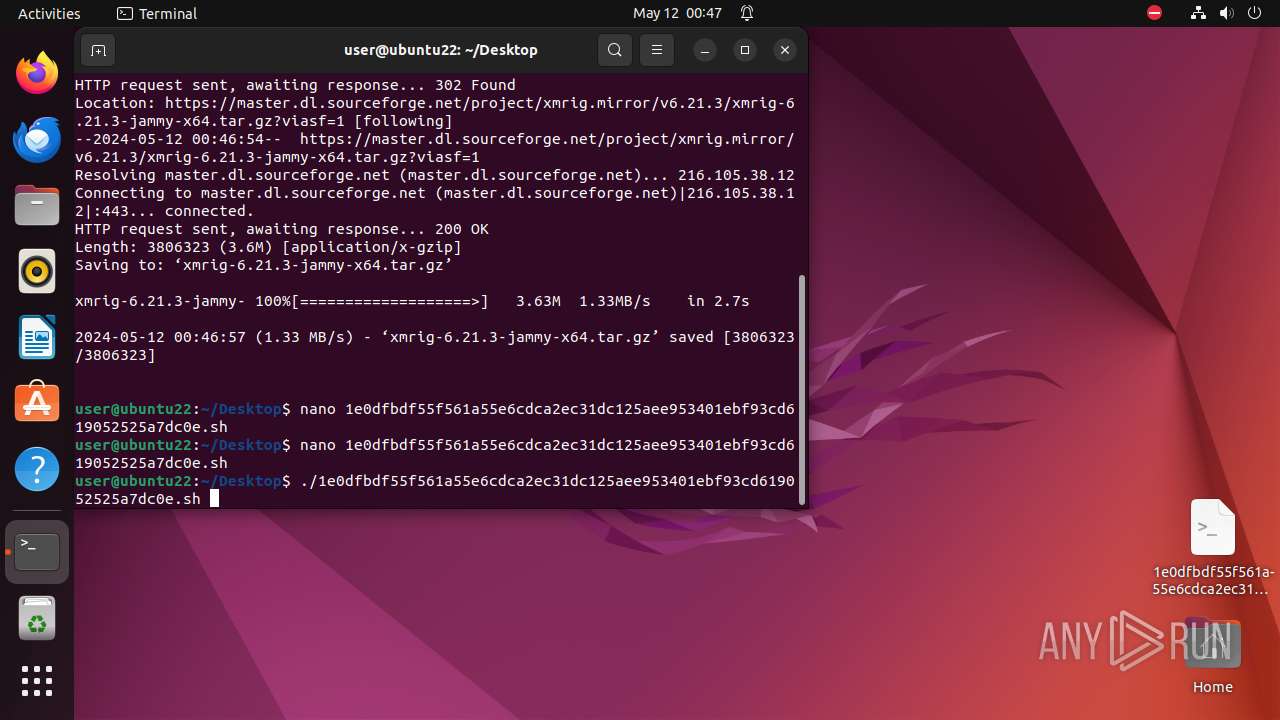
Task: Launch Firefox from the dock
Action: [37, 73]
